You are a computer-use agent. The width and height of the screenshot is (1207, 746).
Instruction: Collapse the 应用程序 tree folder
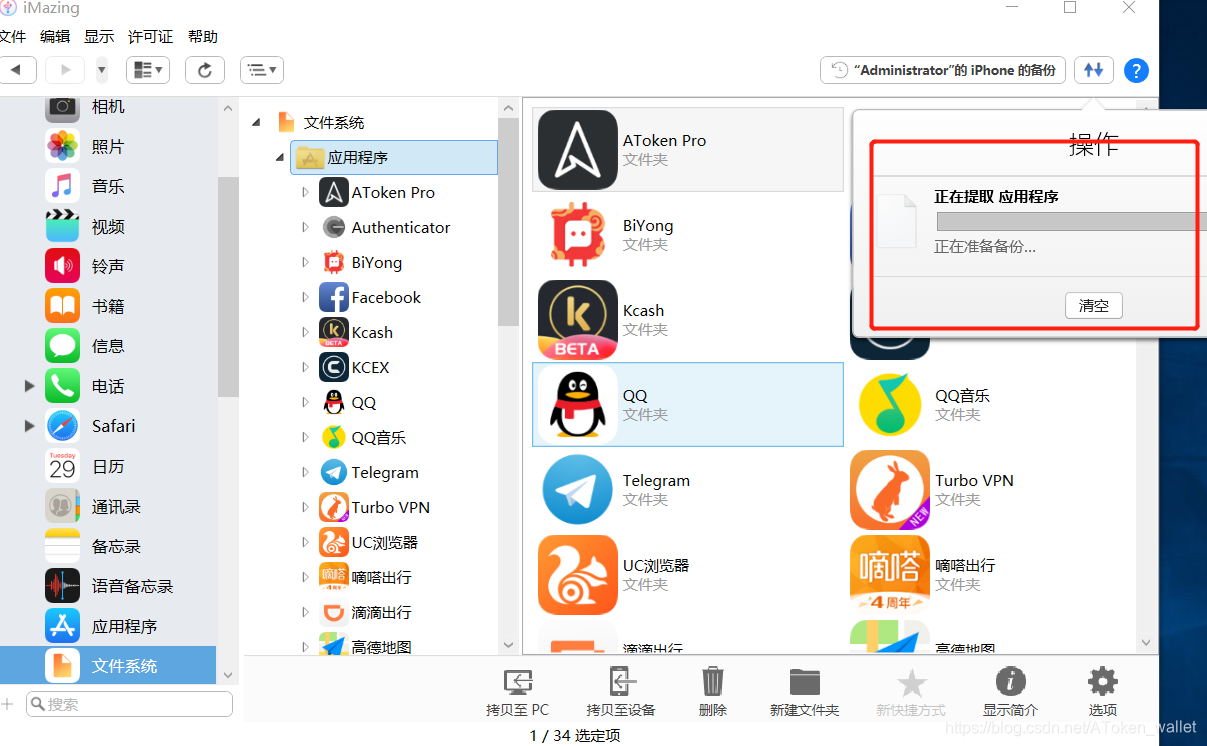pyautogui.click(x=280, y=157)
